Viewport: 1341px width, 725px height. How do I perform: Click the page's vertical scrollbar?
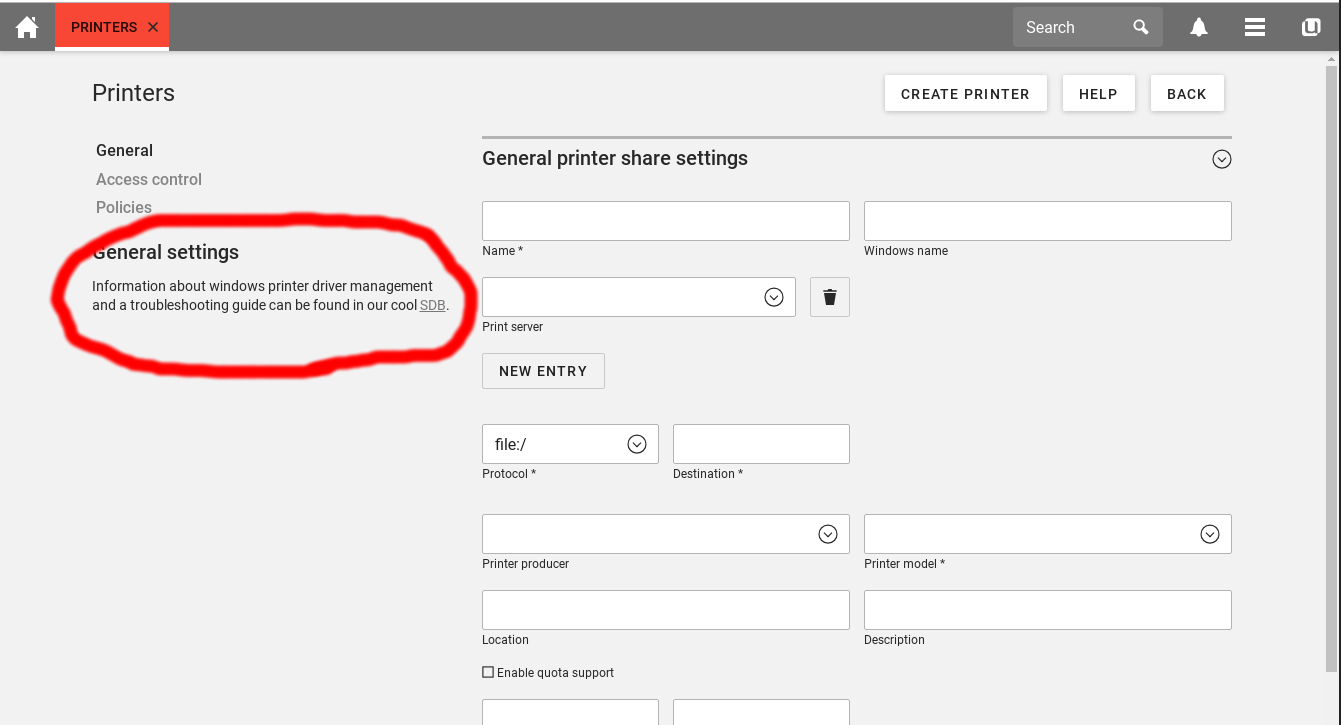1330,360
